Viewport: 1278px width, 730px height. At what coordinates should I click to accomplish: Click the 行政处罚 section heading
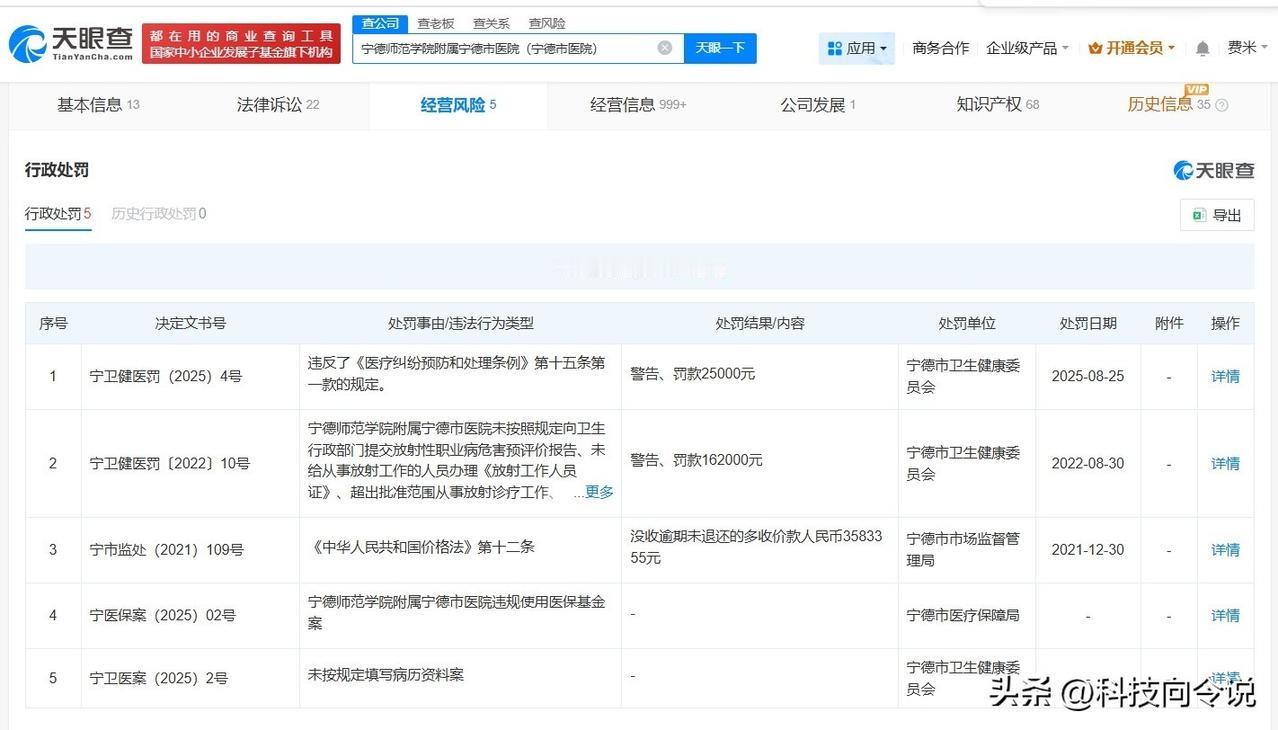coord(57,170)
